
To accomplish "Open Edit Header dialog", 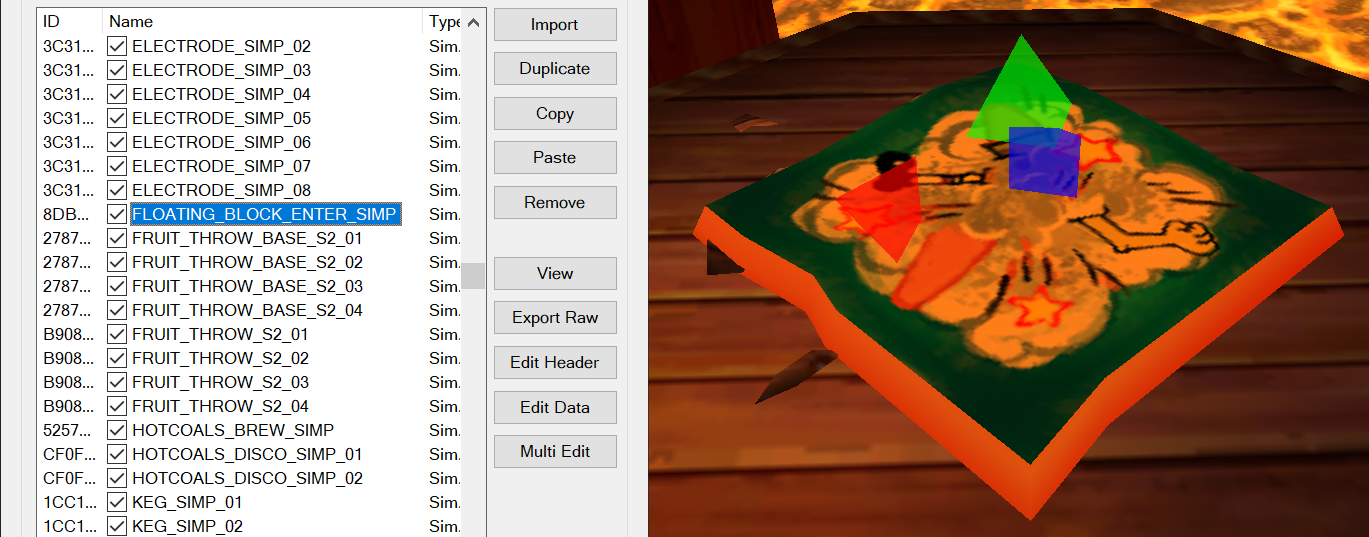I will coord(555,362).
